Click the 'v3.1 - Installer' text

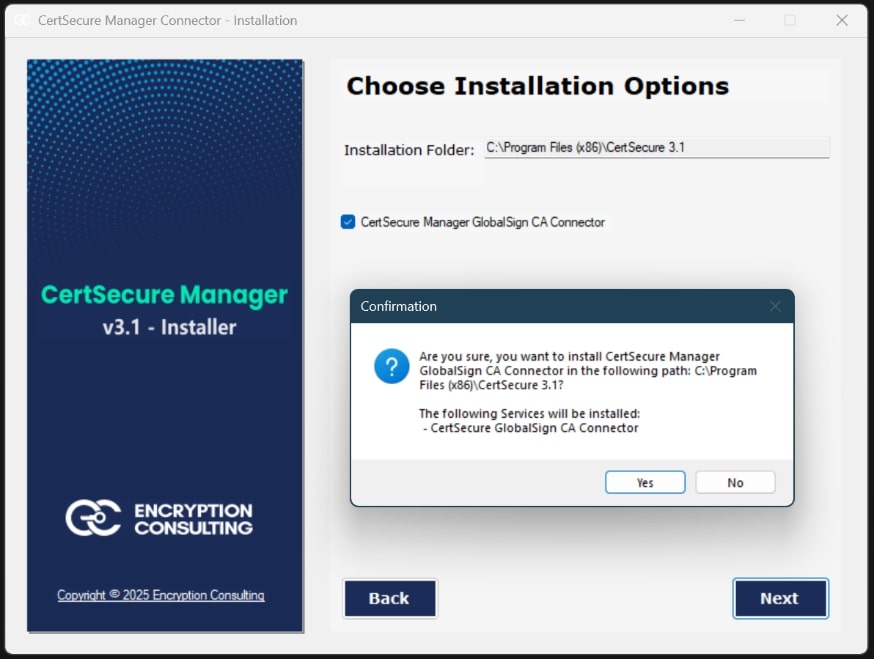[169, 327]
